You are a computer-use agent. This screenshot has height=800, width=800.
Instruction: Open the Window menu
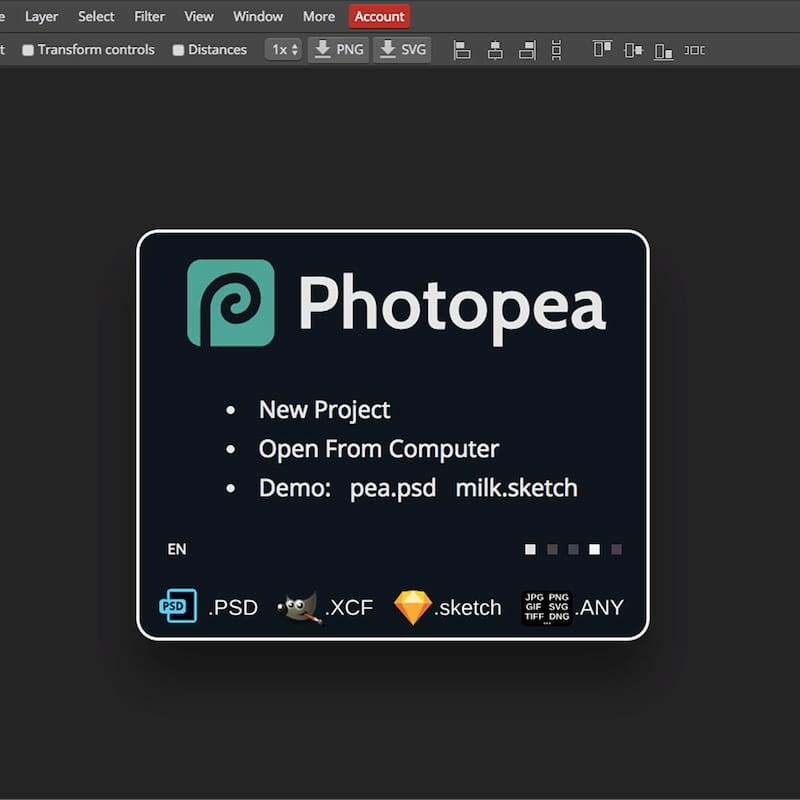point(257,16)
